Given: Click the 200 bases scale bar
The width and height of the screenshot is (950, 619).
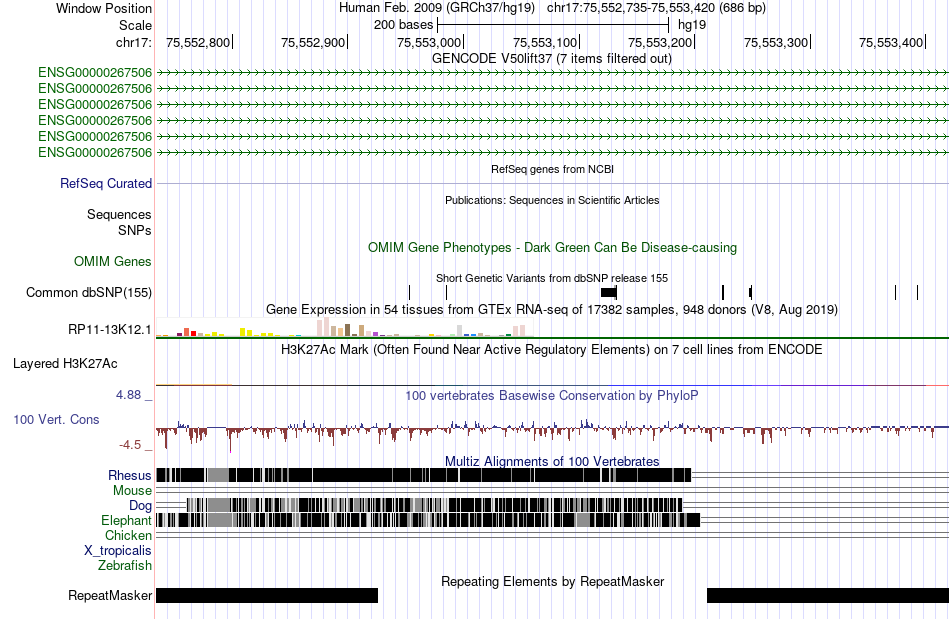Looking at the screenshot, I should 553,25.
